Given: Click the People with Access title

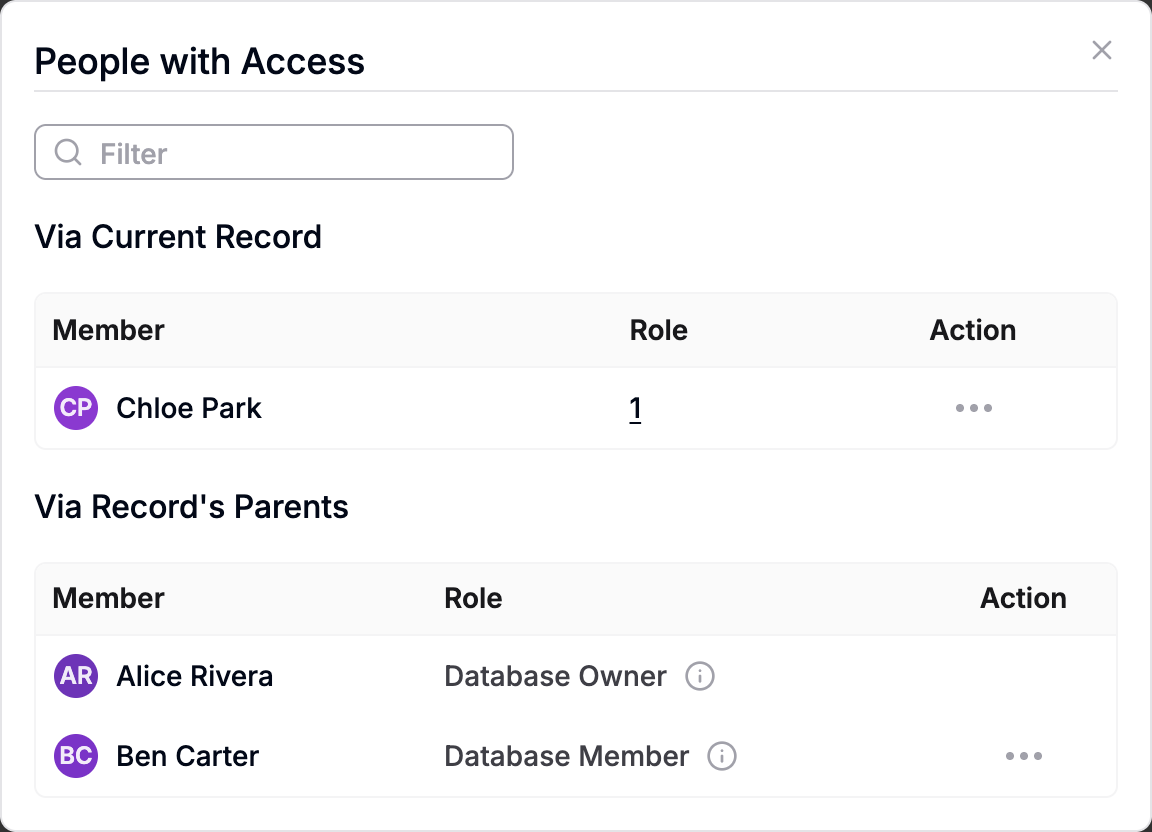Looking at the screenshot, I should click(199, 61).
